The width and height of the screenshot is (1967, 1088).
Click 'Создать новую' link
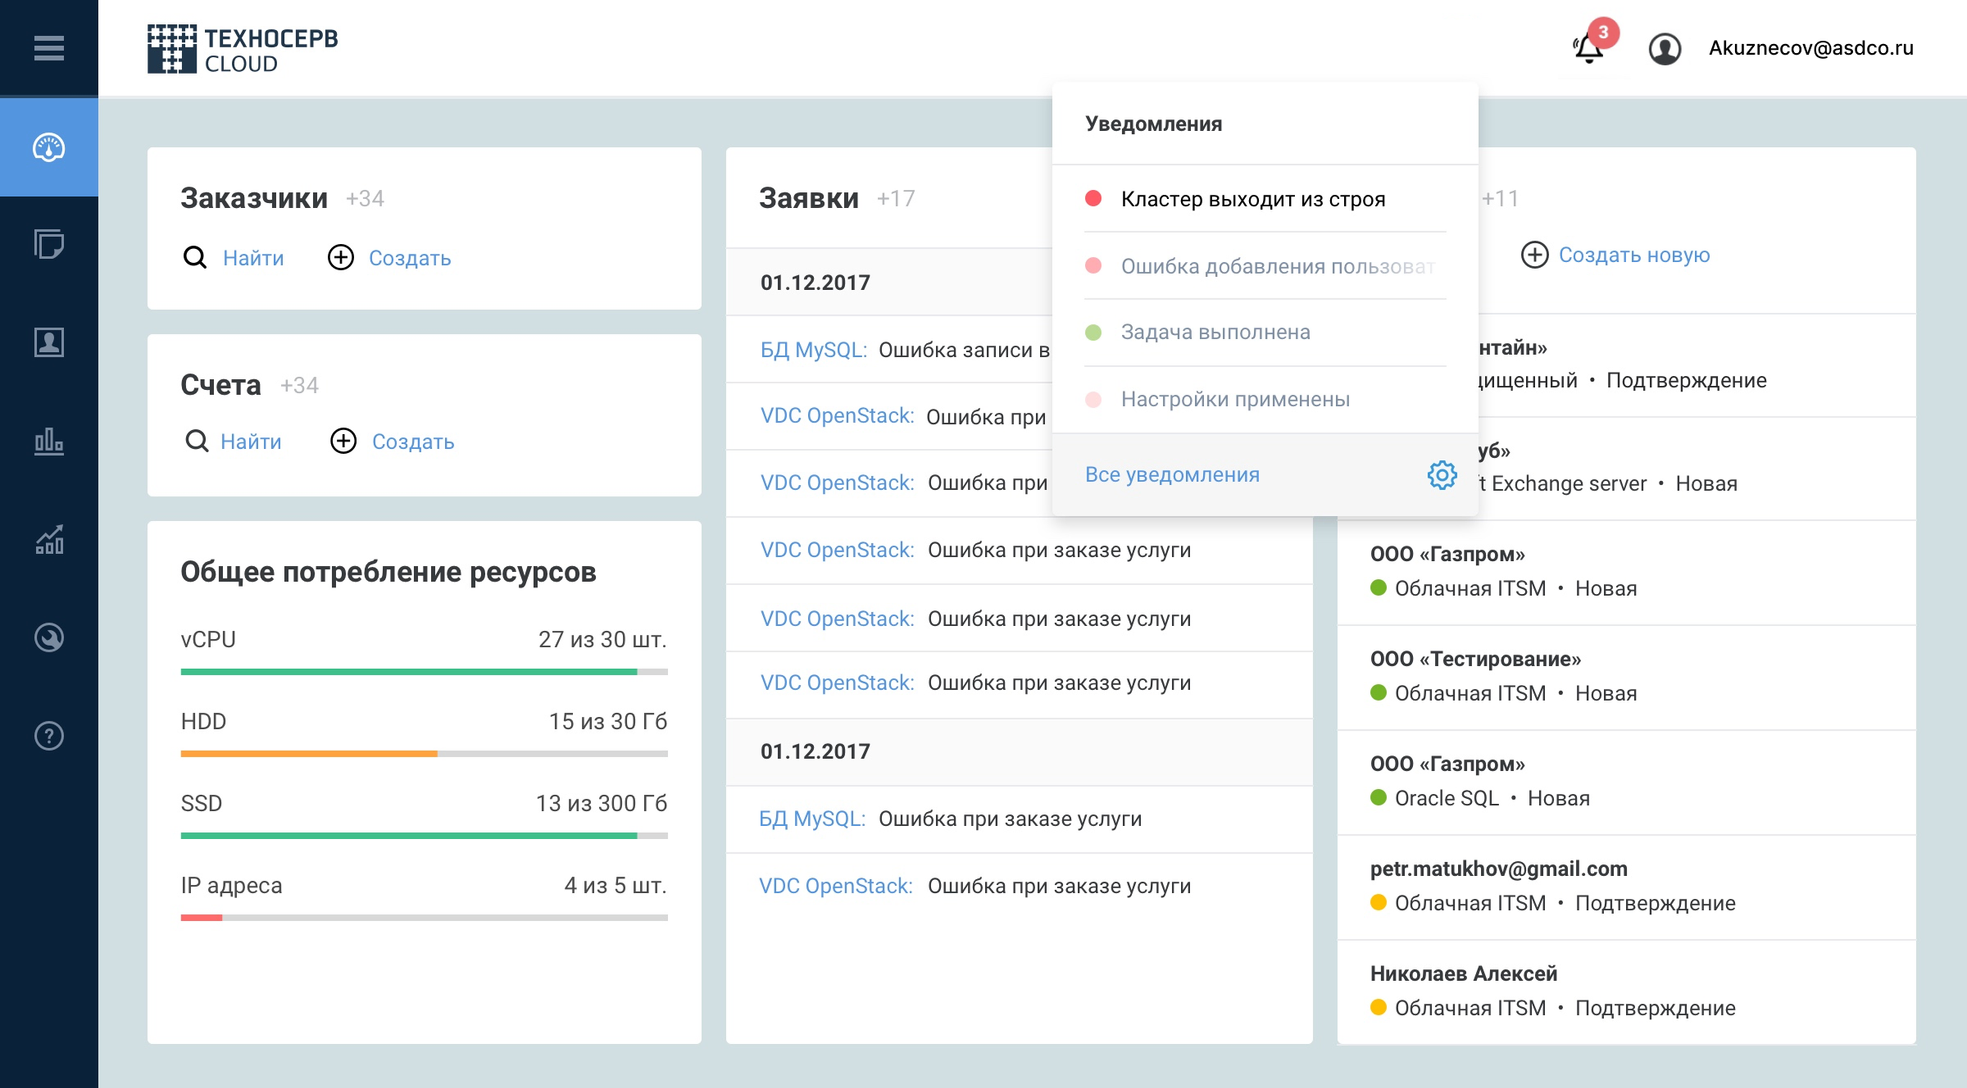click(1633, 255)
